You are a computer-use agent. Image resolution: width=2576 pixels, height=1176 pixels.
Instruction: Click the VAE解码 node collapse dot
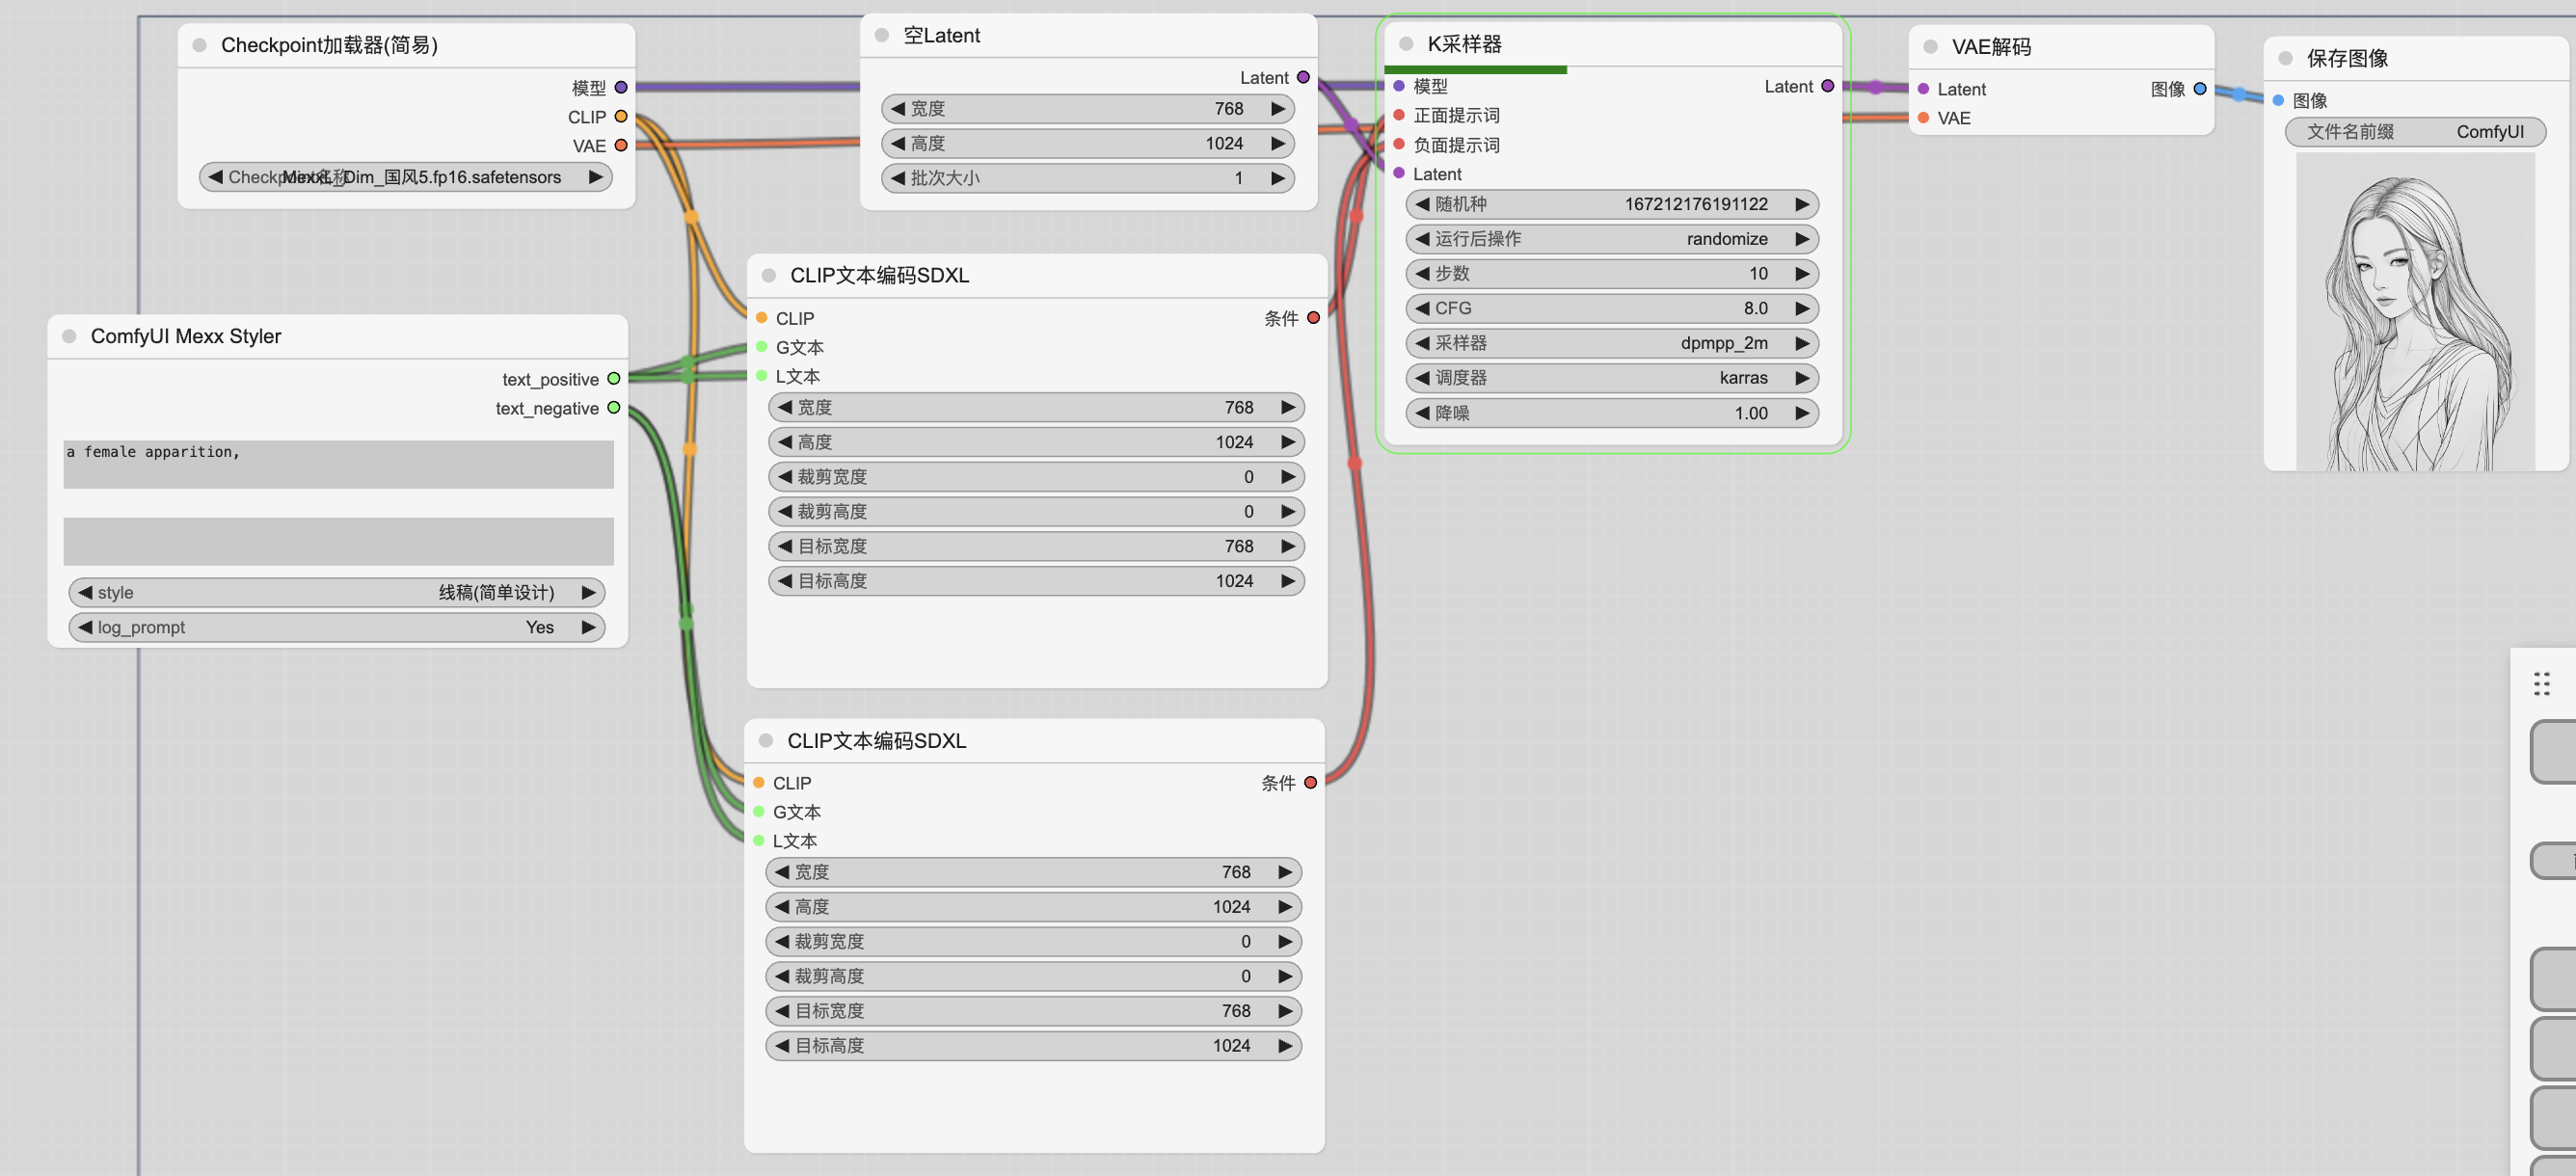pyautogui.click(x=1930, y=47)
